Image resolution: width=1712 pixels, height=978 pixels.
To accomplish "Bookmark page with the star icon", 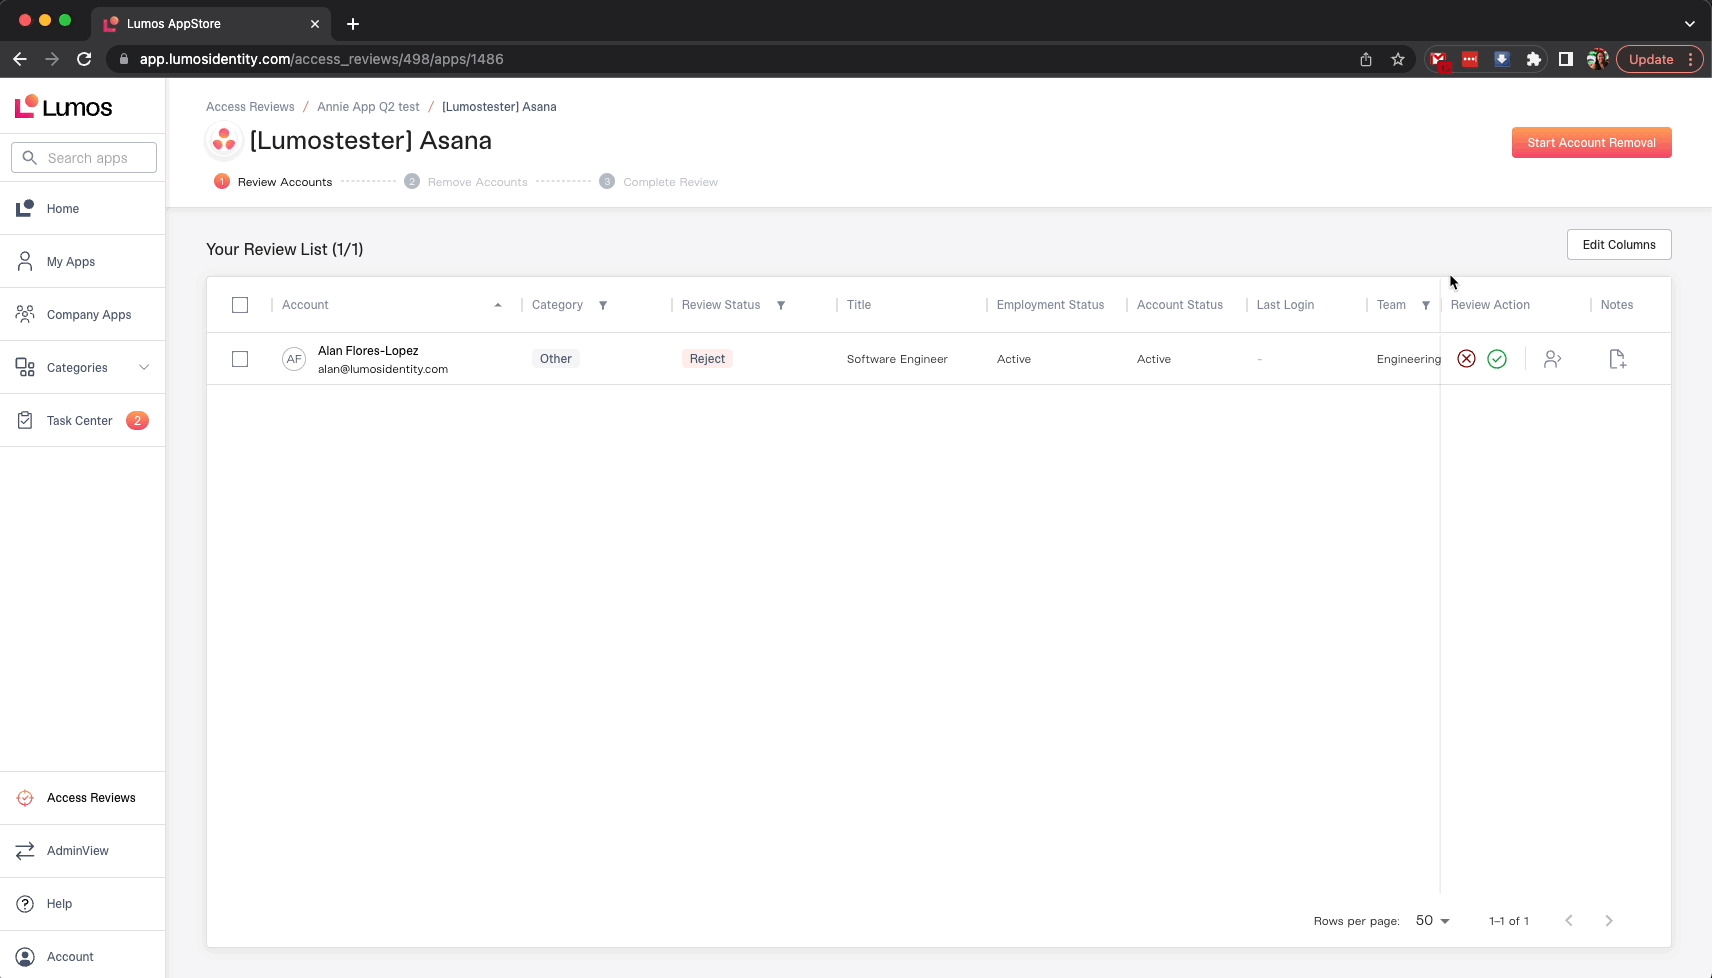I will [x=1398, y=59].
